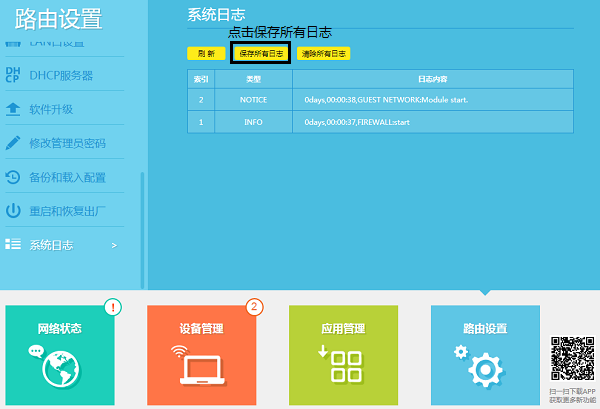Open the 设备管理 laptop tile
600x409 pixels.
coord(202,355)
